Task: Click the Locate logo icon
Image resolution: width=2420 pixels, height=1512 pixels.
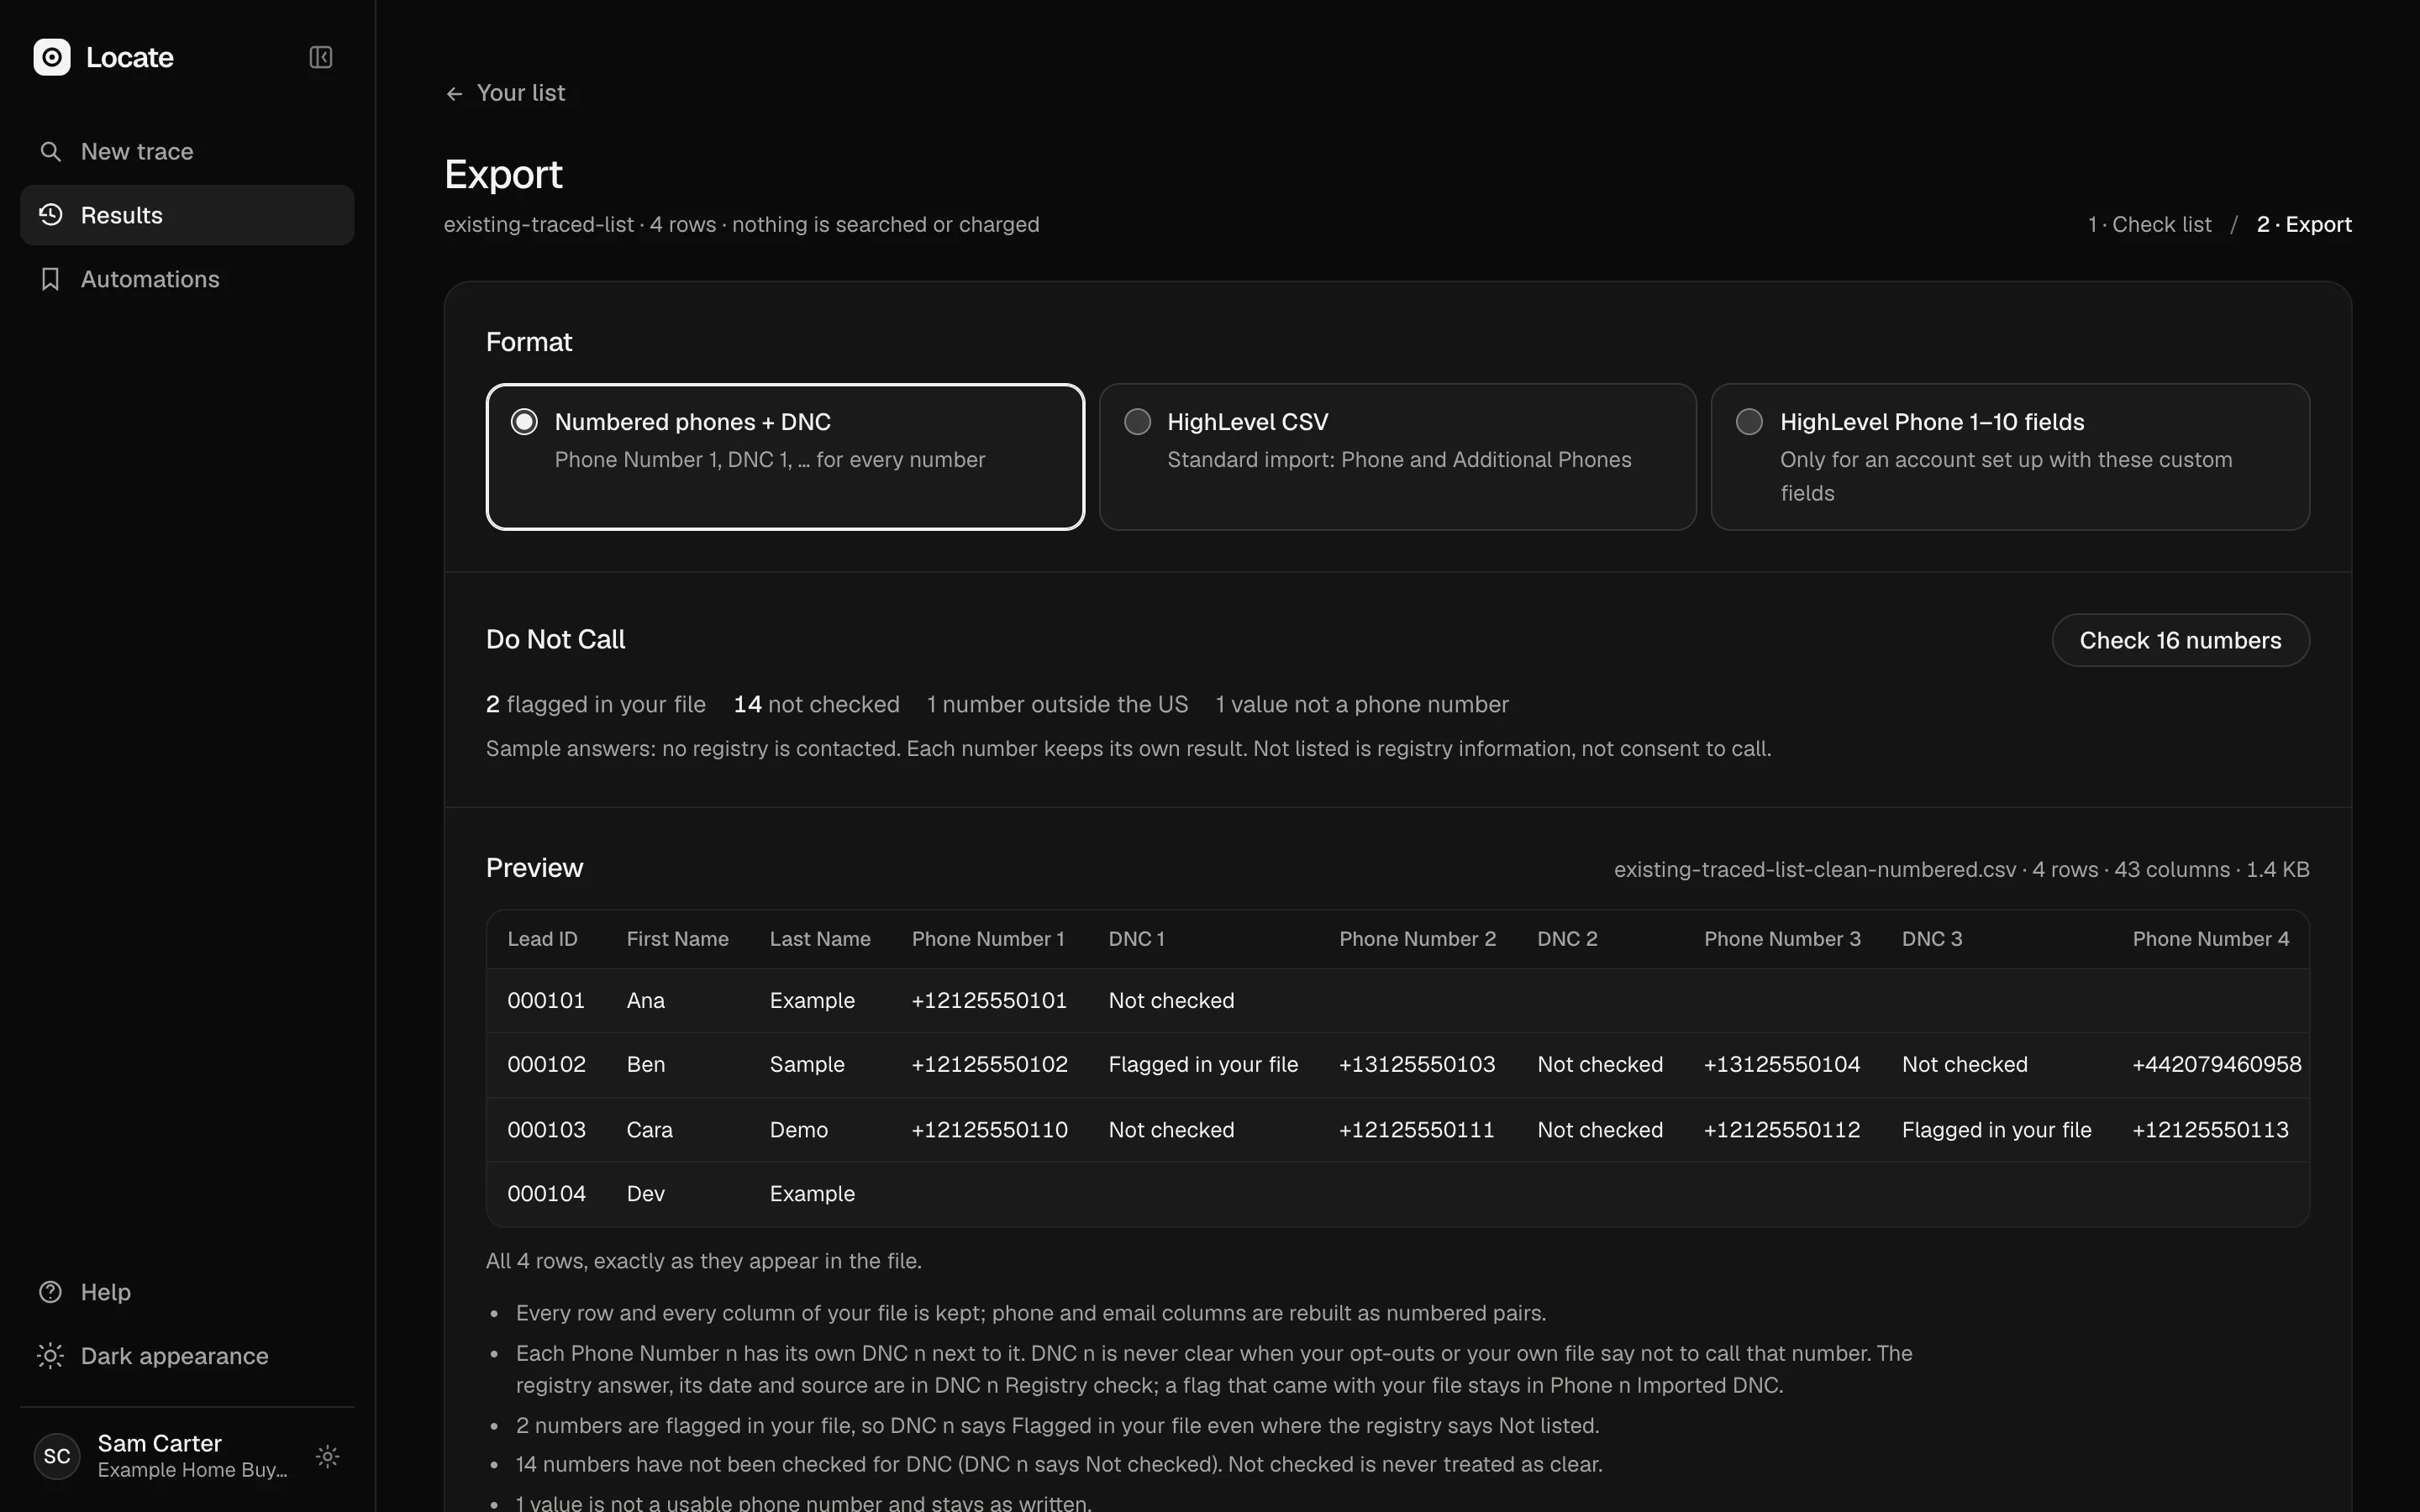Action: (52, 57)
